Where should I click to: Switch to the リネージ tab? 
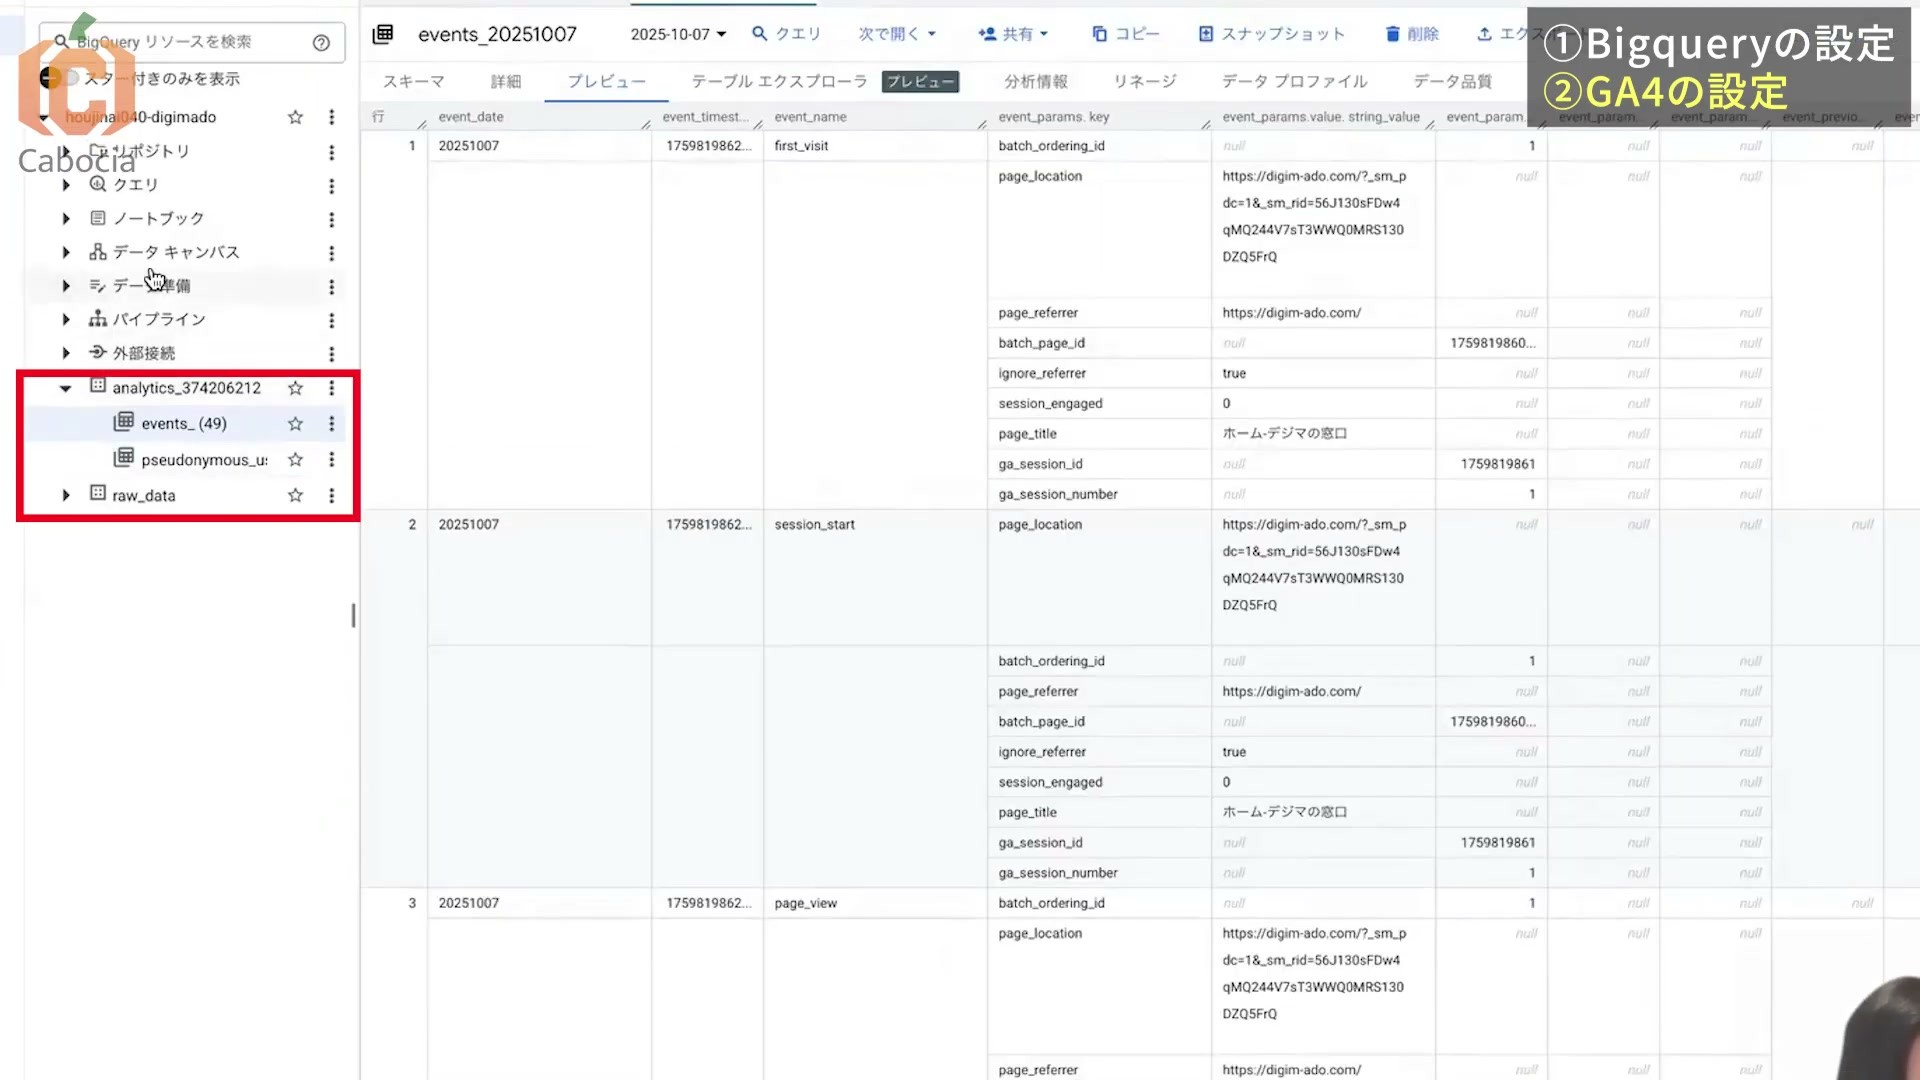pos(1145,82)
